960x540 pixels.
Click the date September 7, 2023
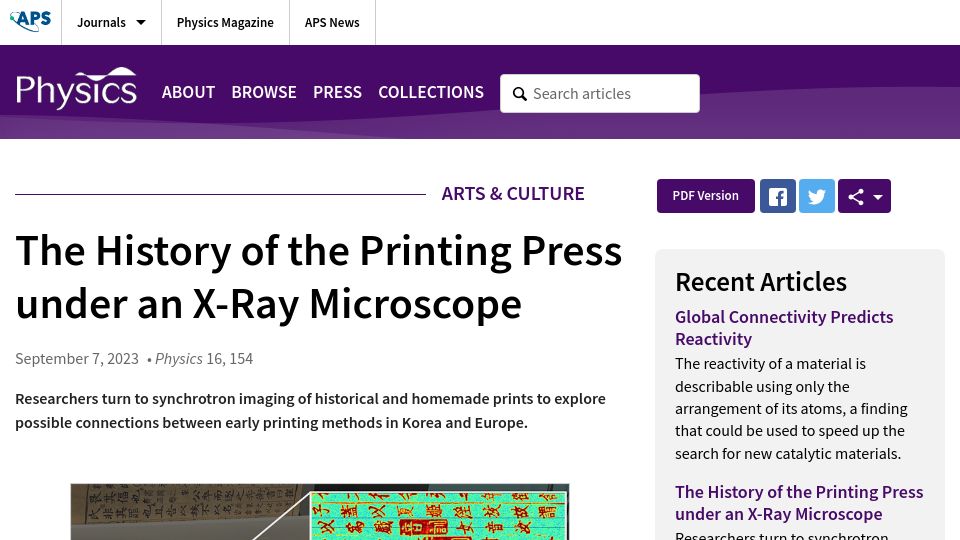(77, 359)
